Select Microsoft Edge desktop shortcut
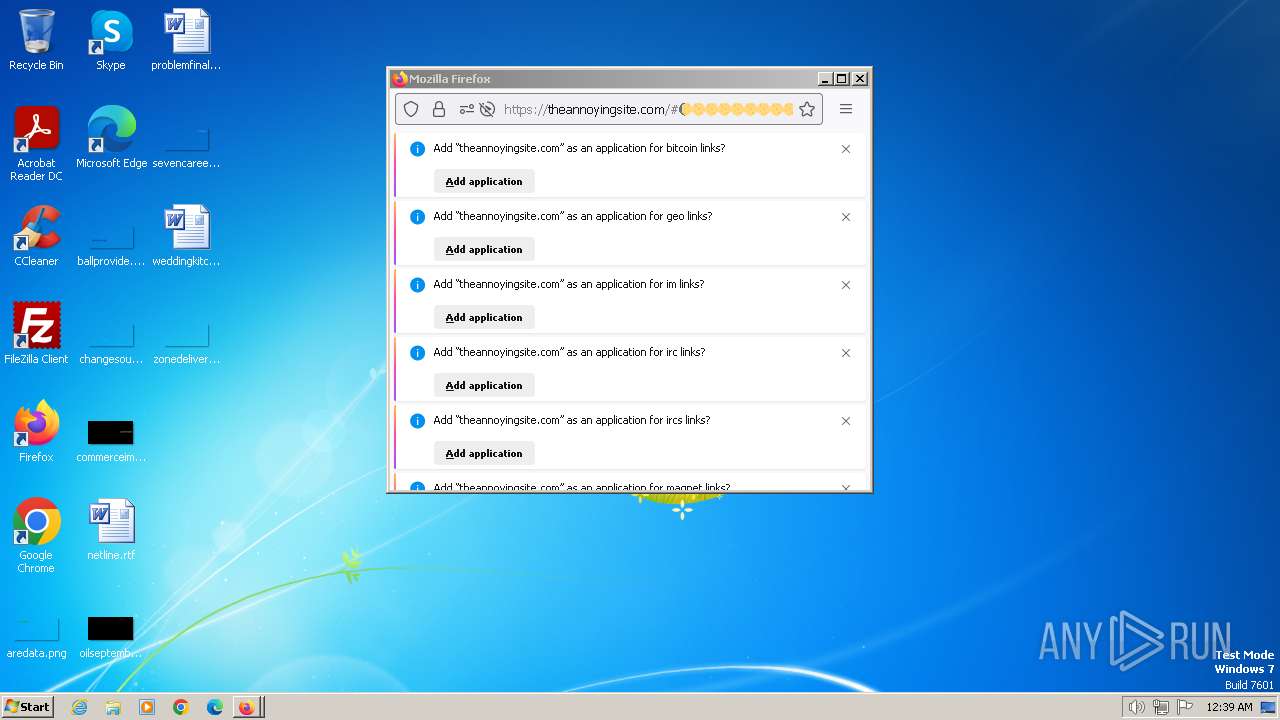Image resolution: width=1280 pixels, height=720 pixels. pyautogui.click(x=111, y=138)
